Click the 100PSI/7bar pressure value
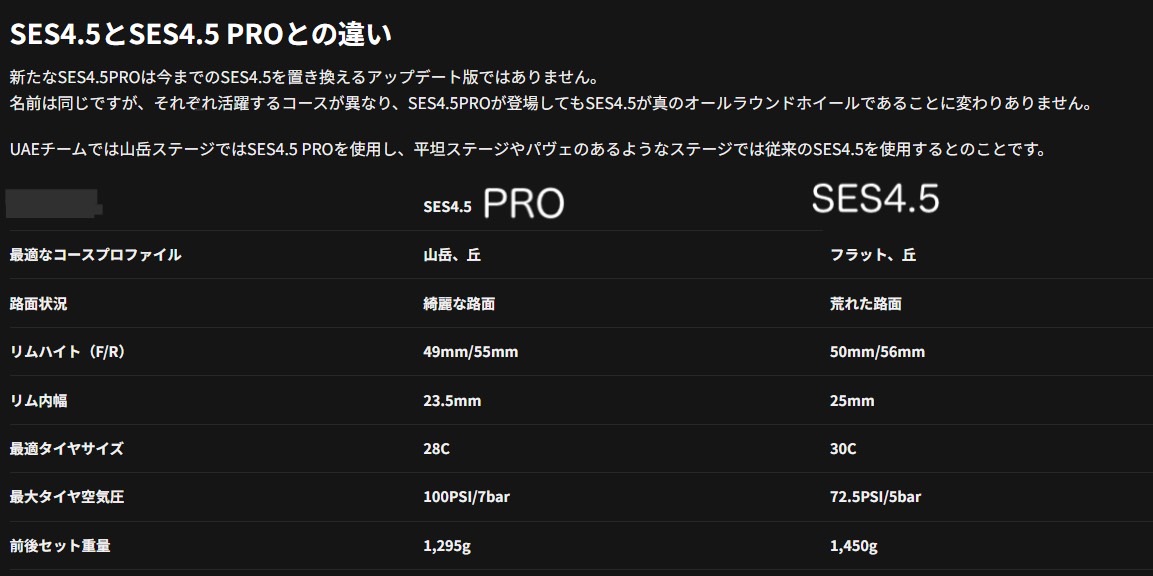Screen dimensions: 1153x576 click(466, 497)
